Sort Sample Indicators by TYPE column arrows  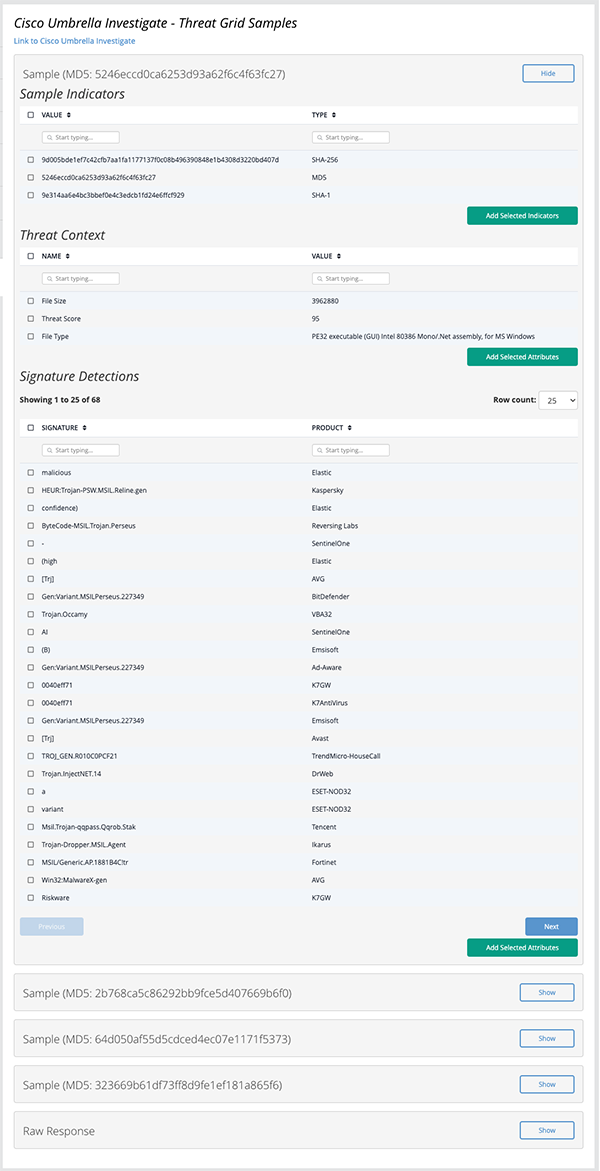(334, 115)
